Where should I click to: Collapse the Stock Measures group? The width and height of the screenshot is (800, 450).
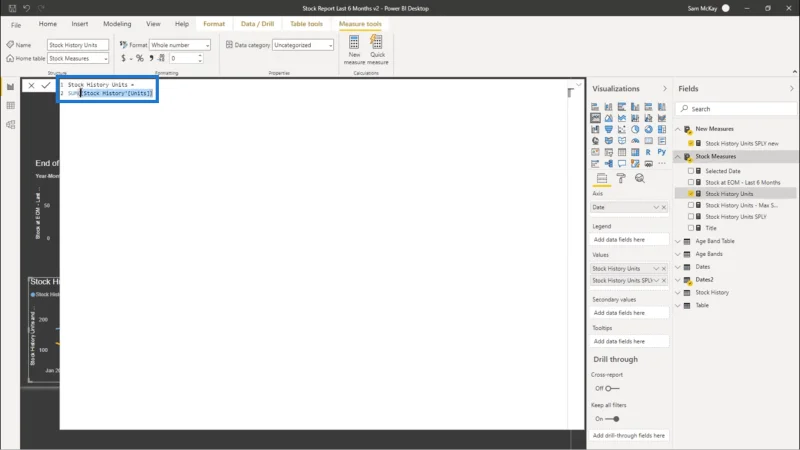click(678, 157)
